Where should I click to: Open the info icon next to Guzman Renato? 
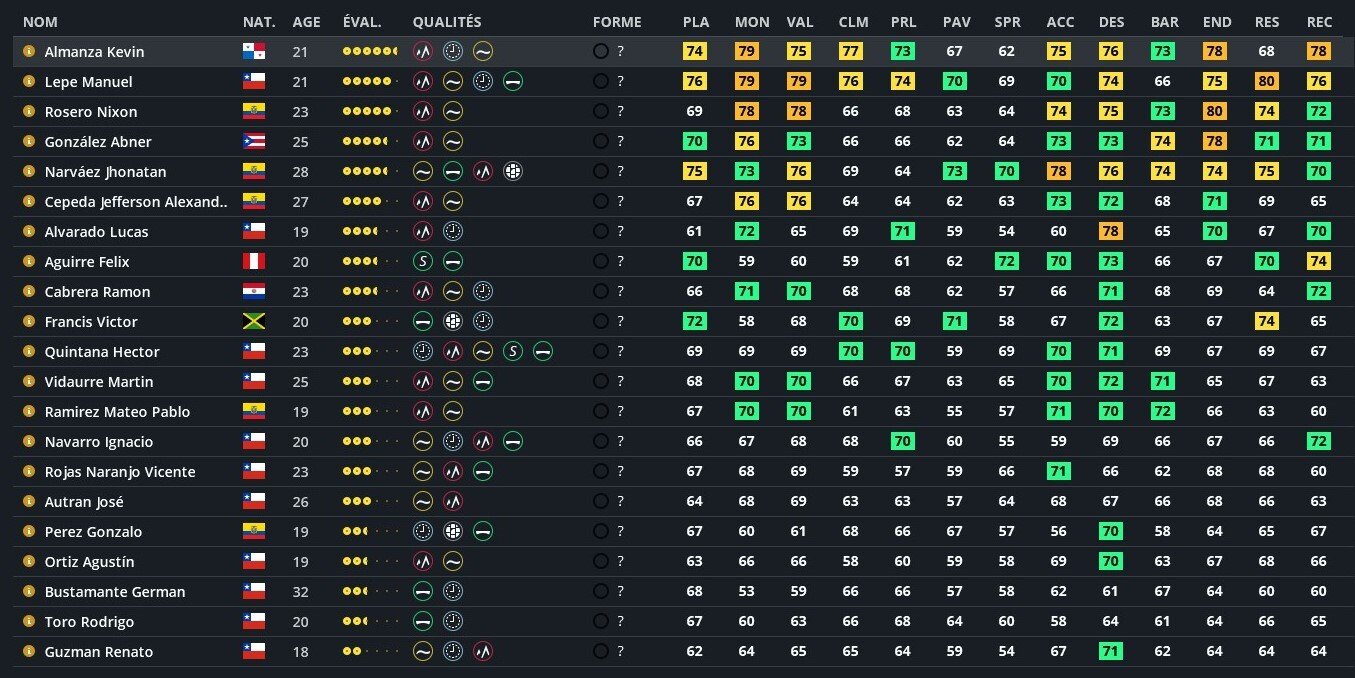click(x=29, y=652)
